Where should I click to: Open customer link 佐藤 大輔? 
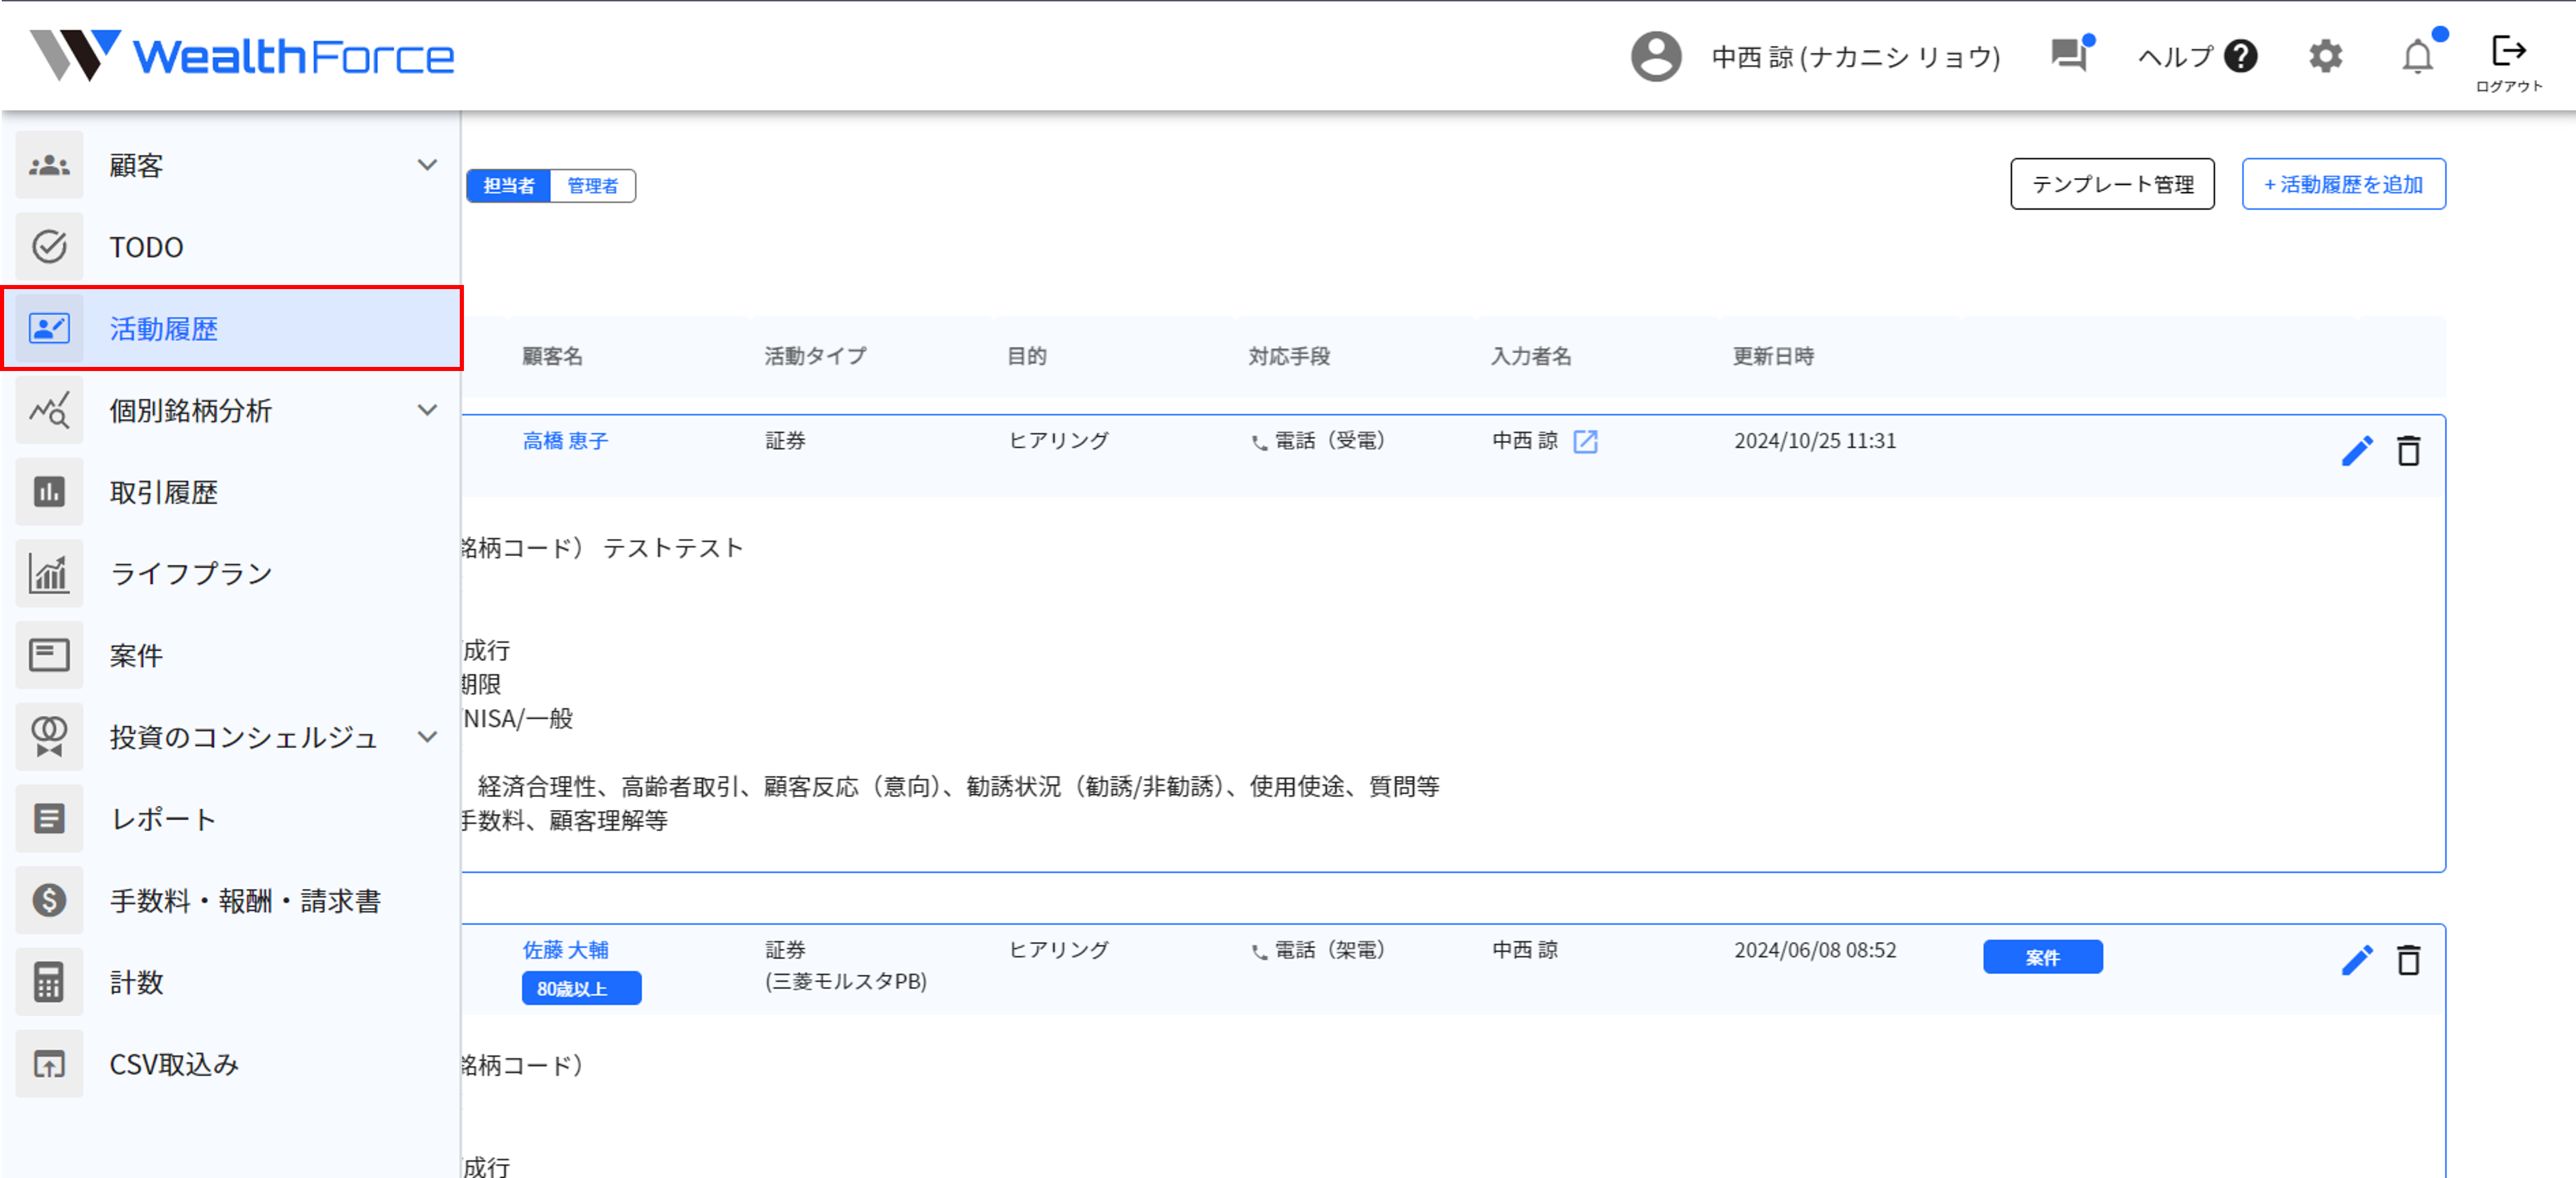[x=565, y=950]
